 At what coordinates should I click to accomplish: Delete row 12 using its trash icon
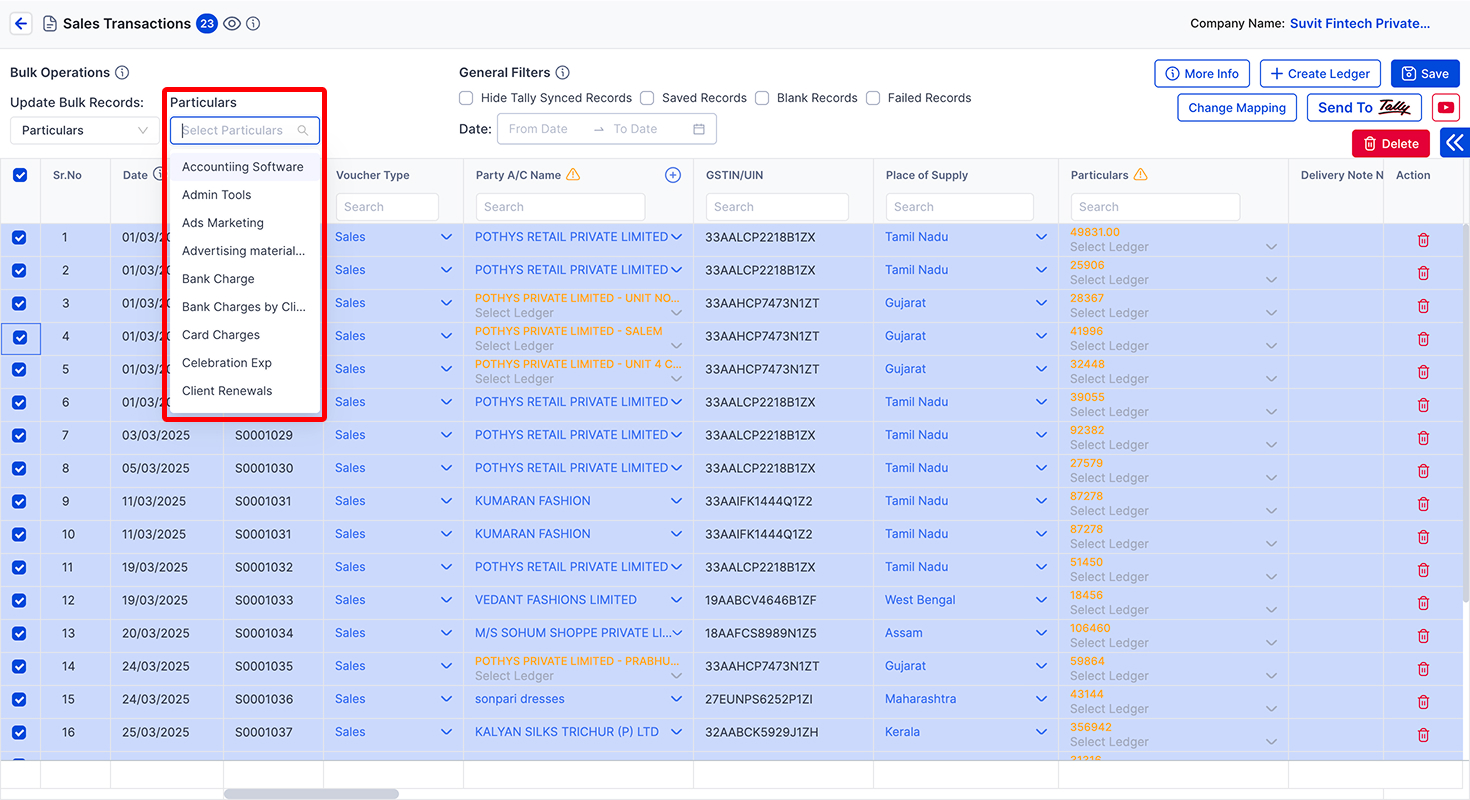(1423, 603)
